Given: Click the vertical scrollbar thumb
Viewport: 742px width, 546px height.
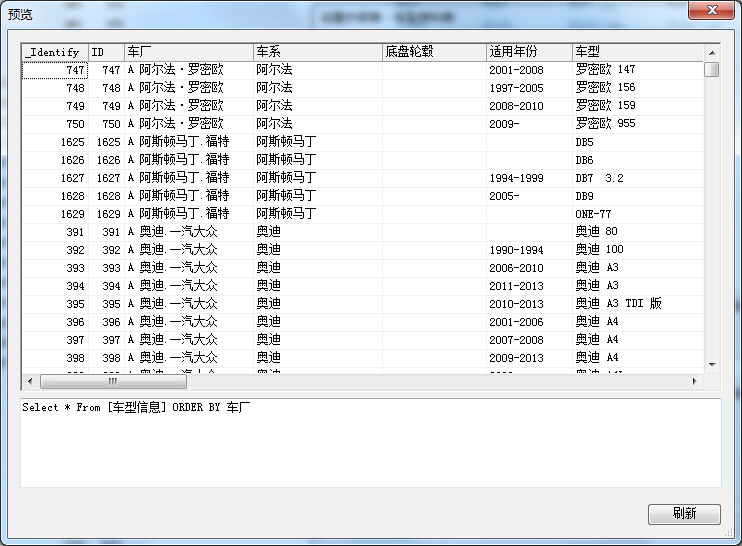Looking at the screenshot, I should point(712,70).
